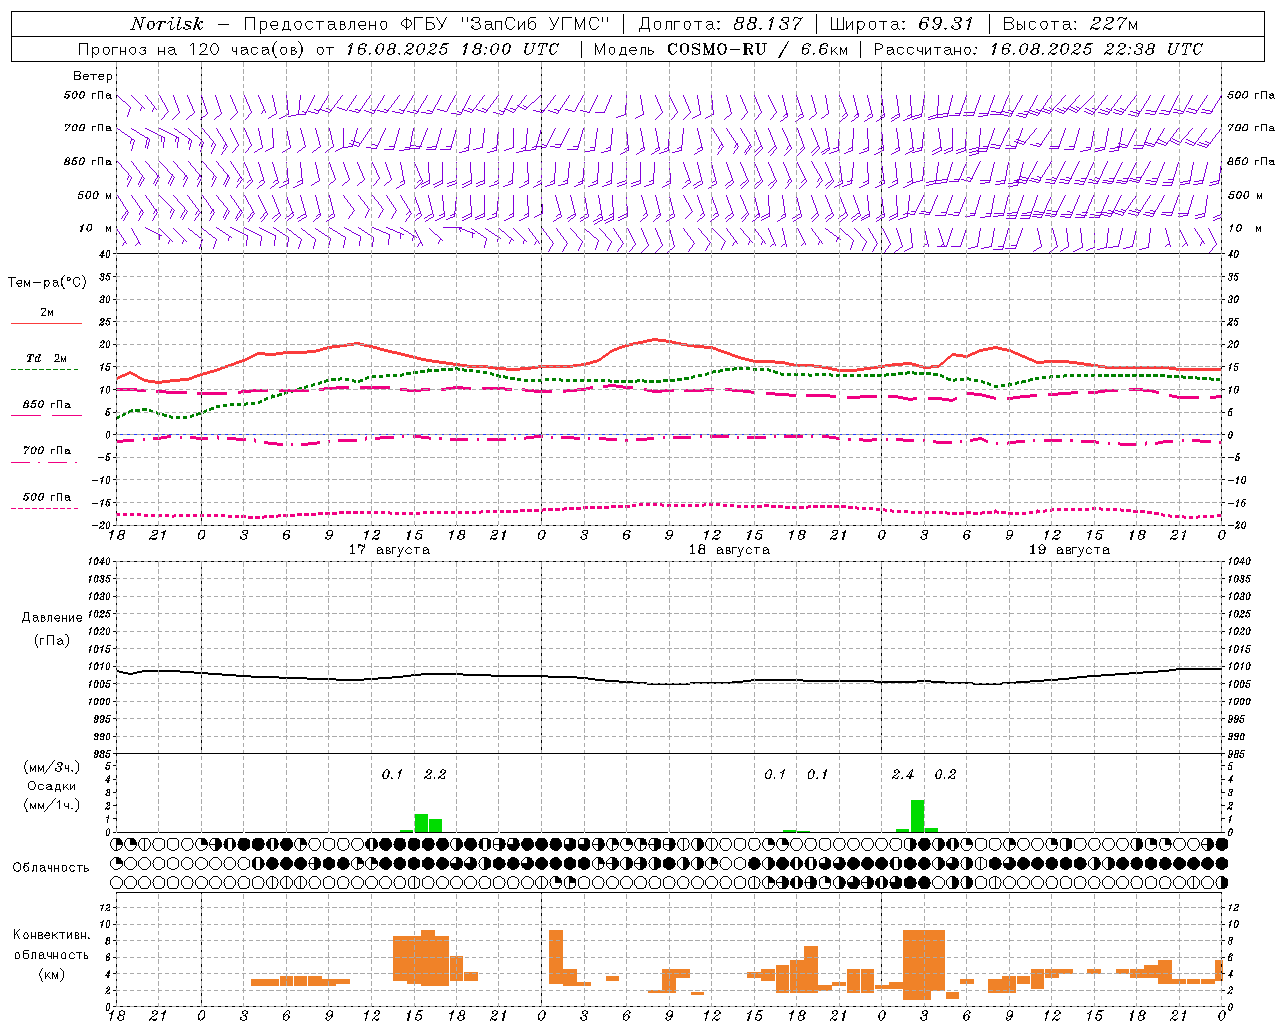The height and width of the screenshot is (1024, 1280).
Task: Click the 'Модель COSMO-RU / 6.6км' label
Action: point(720,49)
